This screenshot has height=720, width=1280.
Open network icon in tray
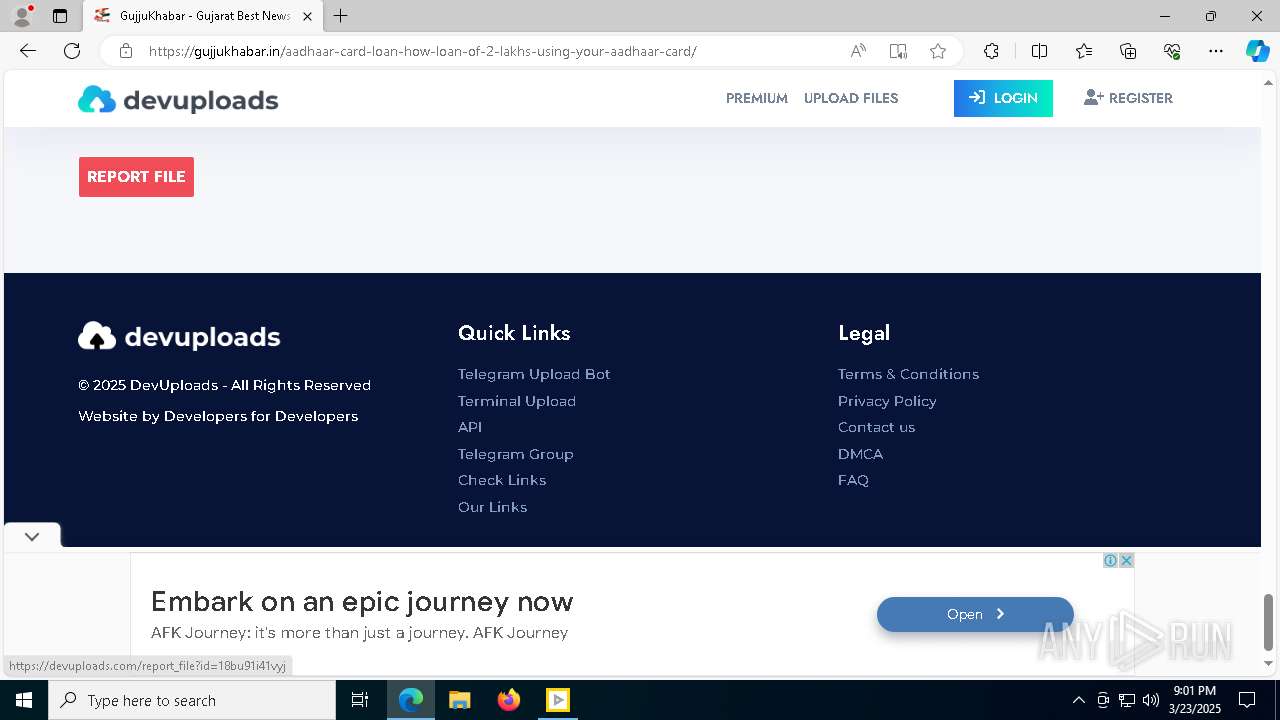coord(1127,700)
